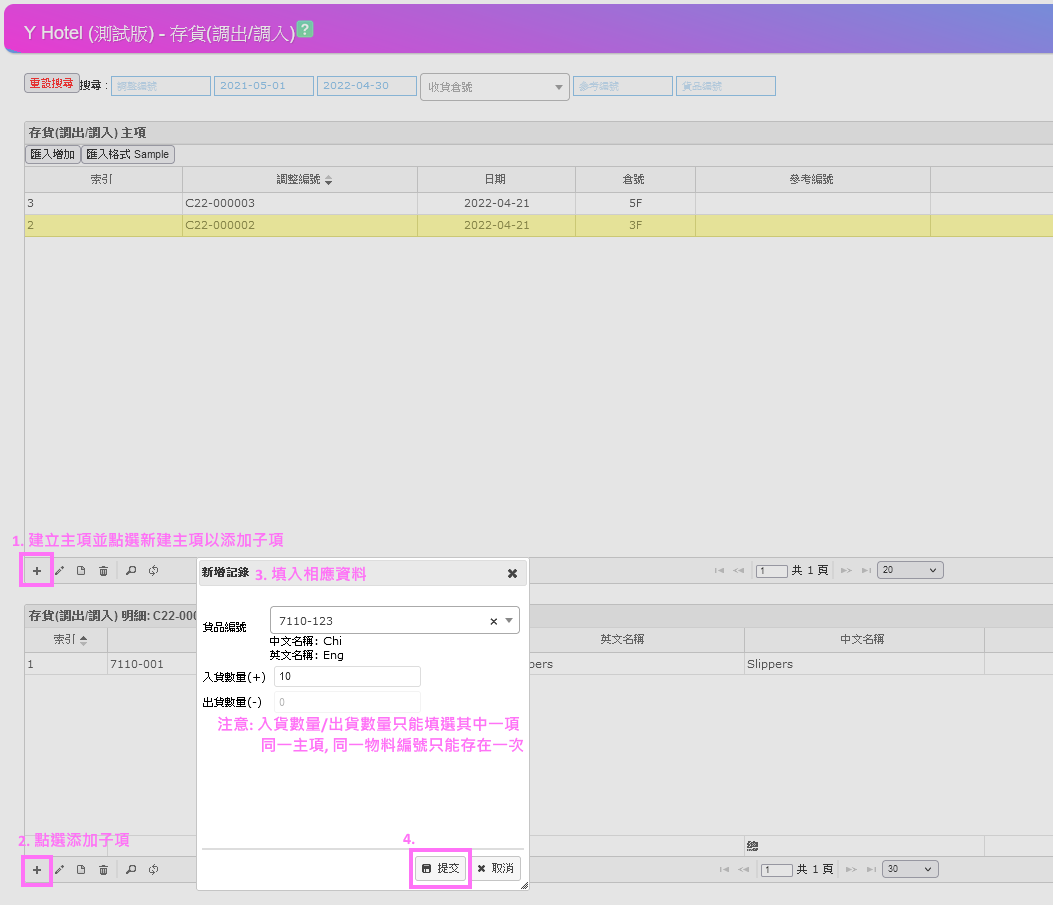Click the add main record plus icon
The image size is (1053, 905).
37,570
